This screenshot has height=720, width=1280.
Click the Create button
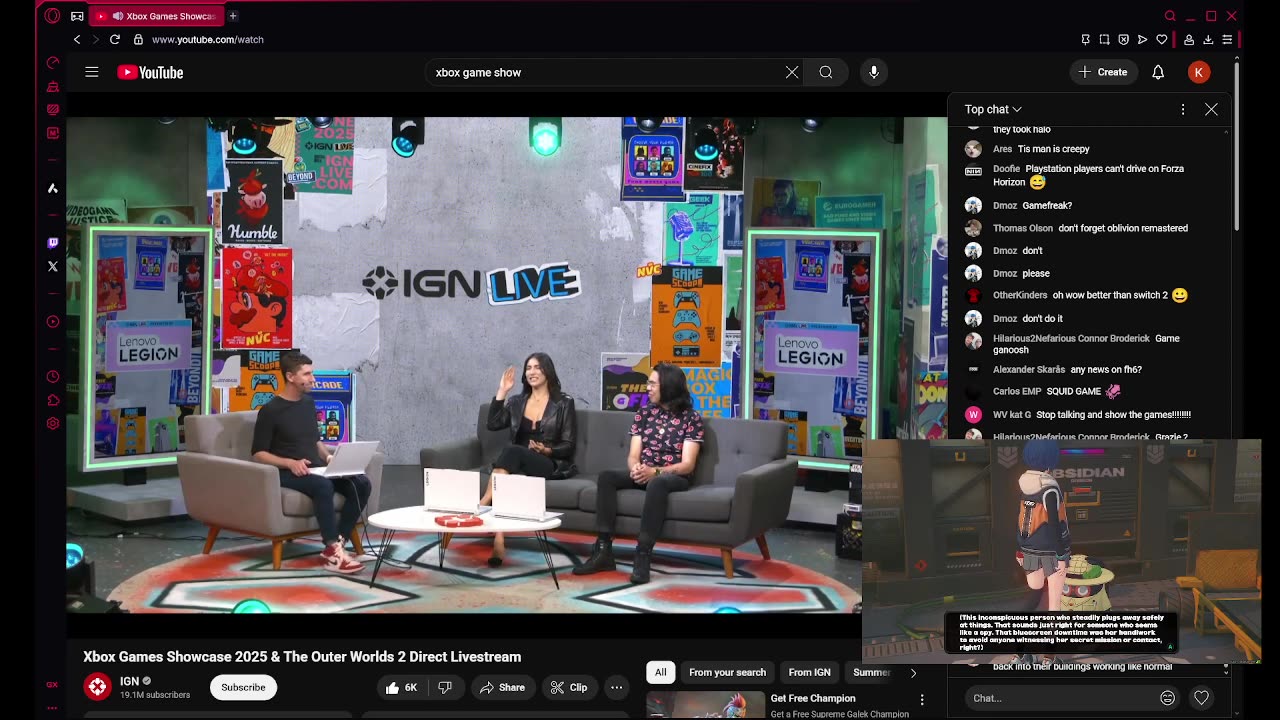tap(1103, 72)
